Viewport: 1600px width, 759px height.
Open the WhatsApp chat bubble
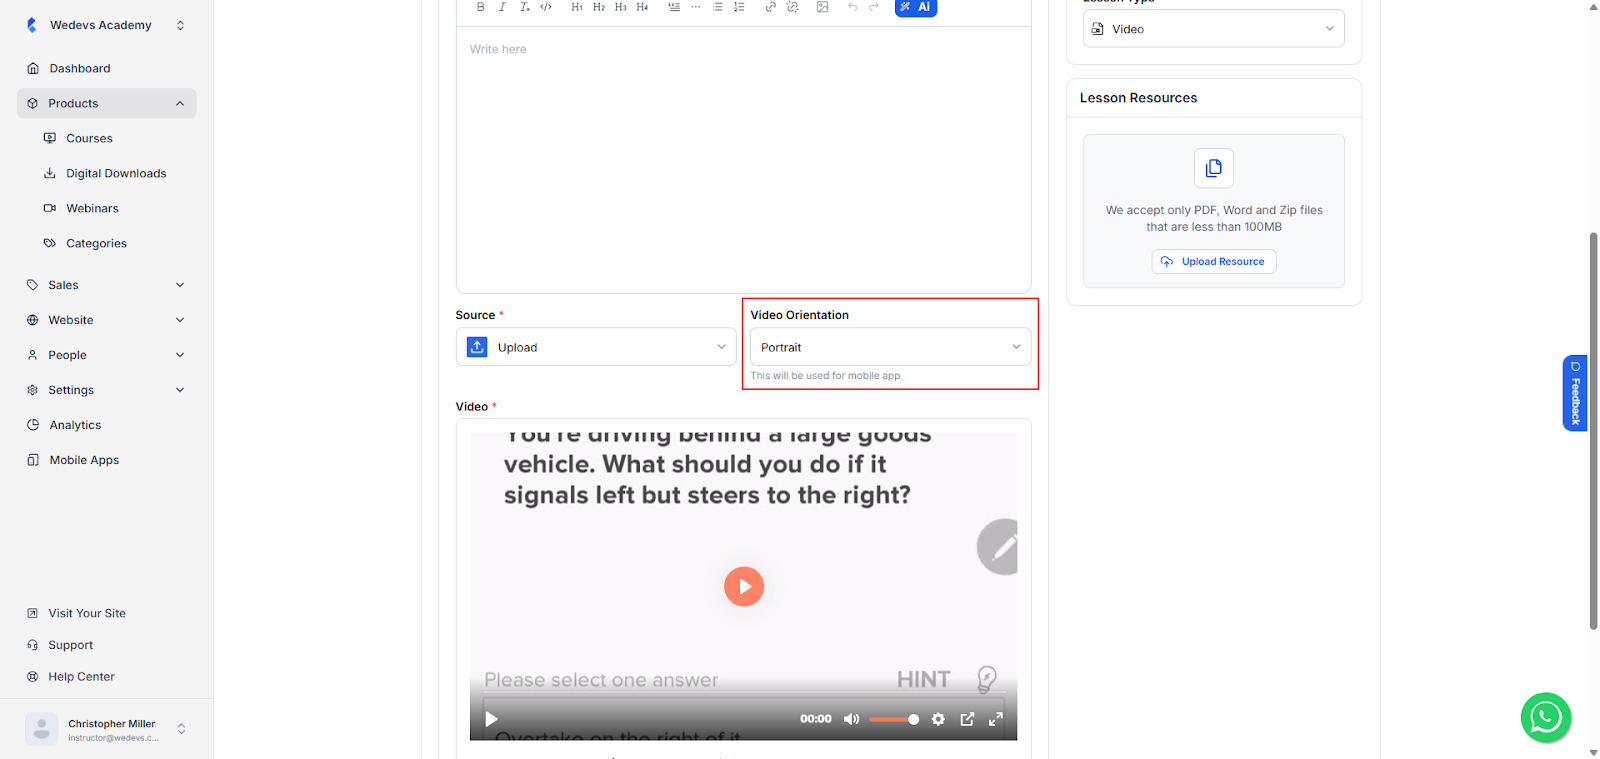pyautogui.click(x=1545, y=717)
